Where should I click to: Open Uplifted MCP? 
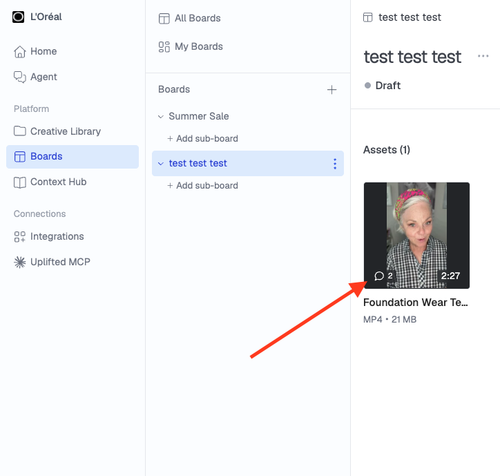click(52, 262)
